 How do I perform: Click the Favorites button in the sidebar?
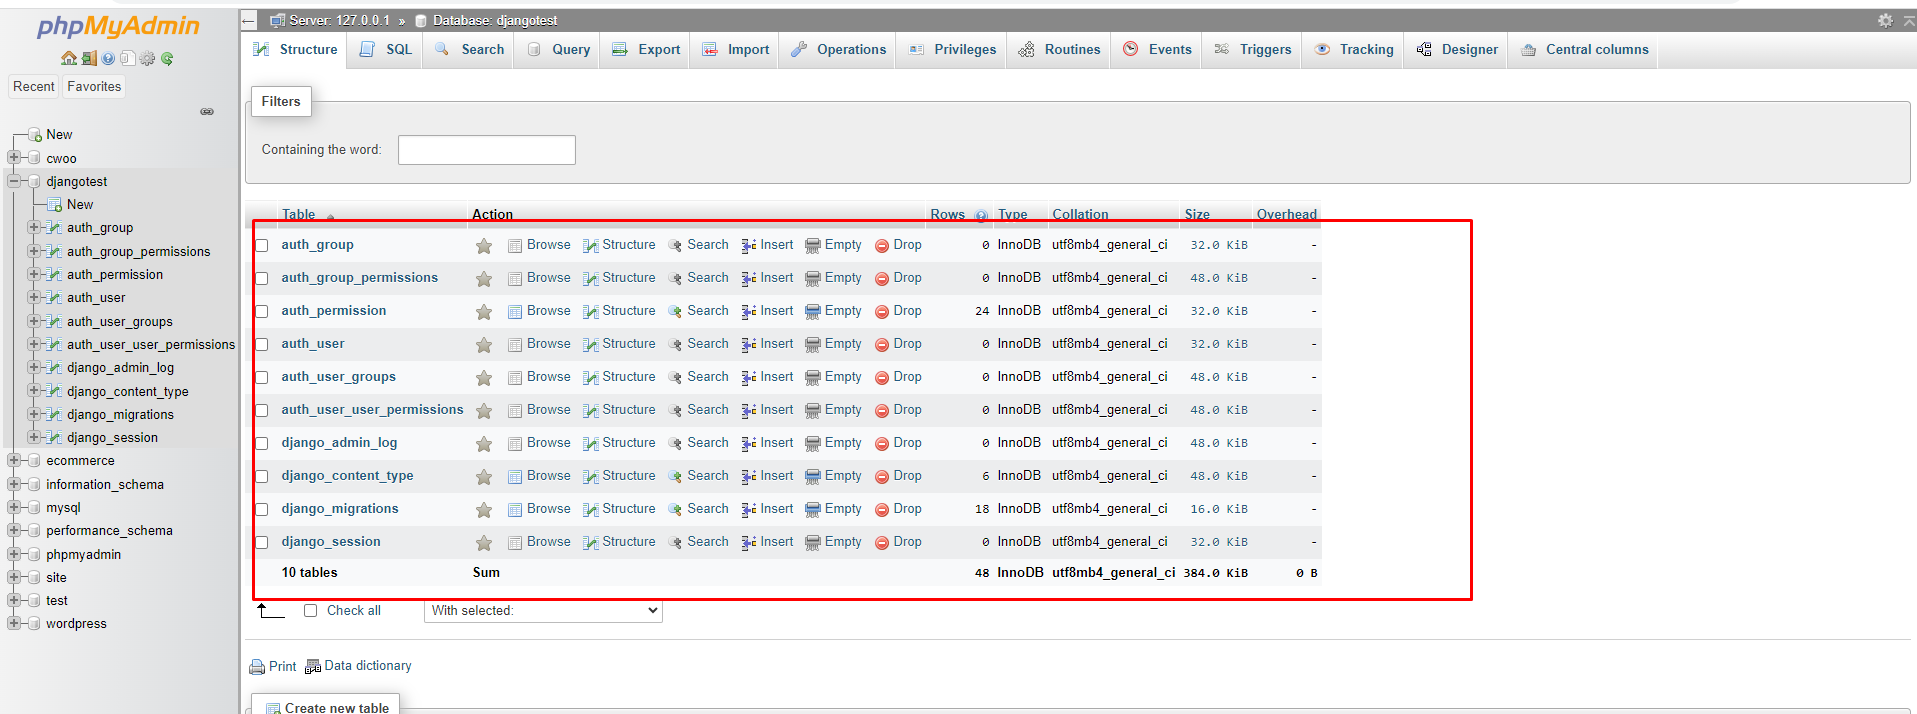point(94,87)
